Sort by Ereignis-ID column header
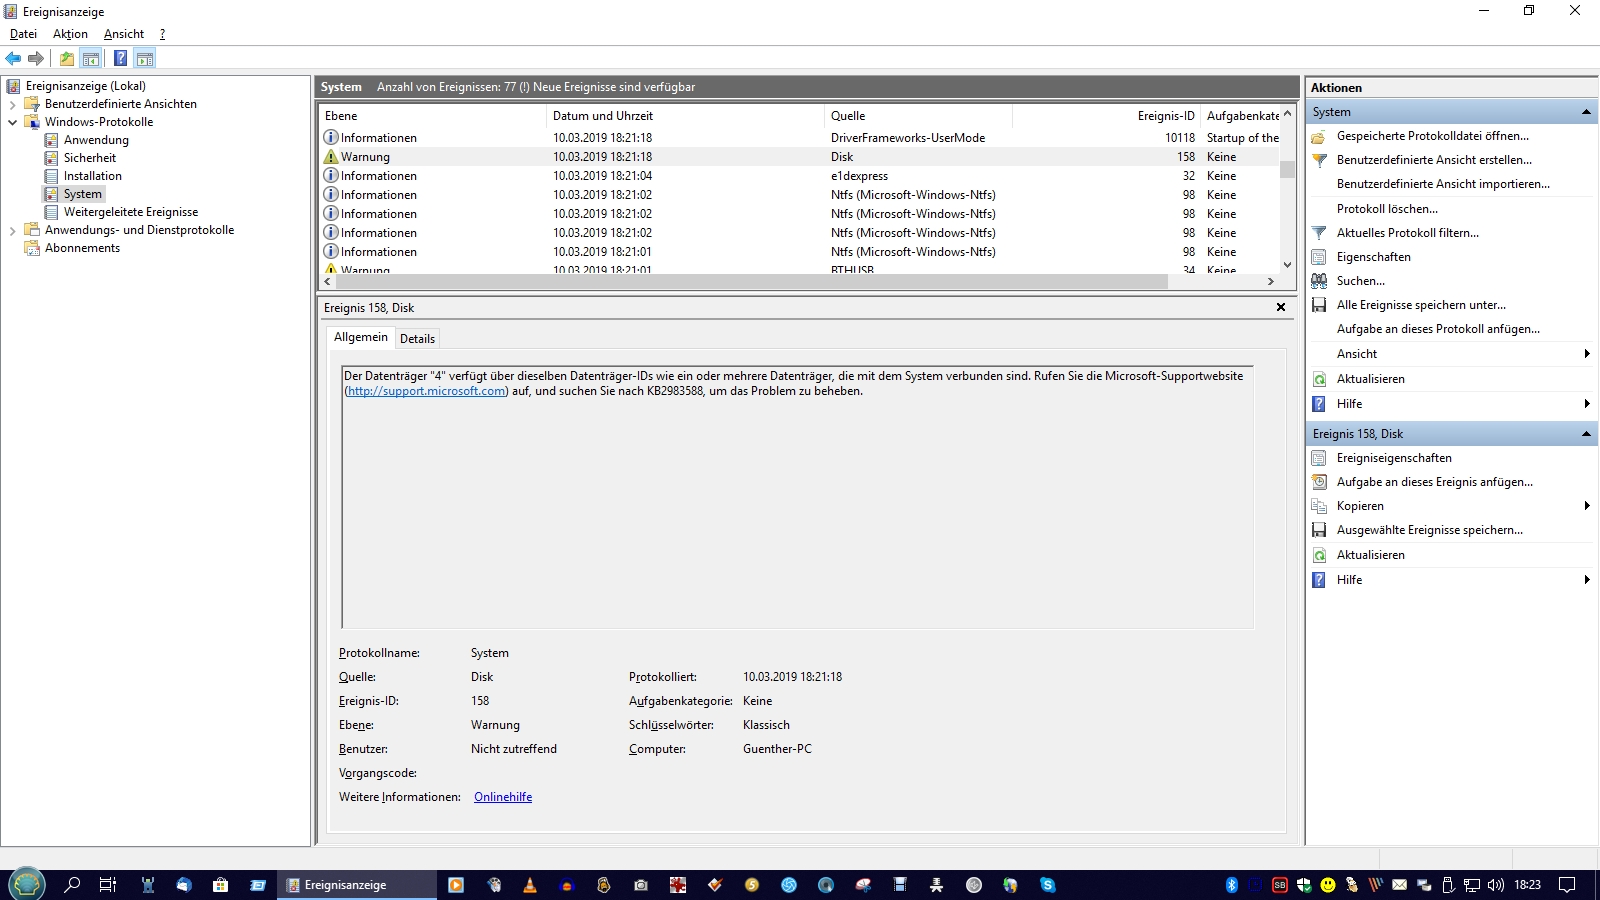This screenshot has height=900, width=1600. [x=1106, y=116]
